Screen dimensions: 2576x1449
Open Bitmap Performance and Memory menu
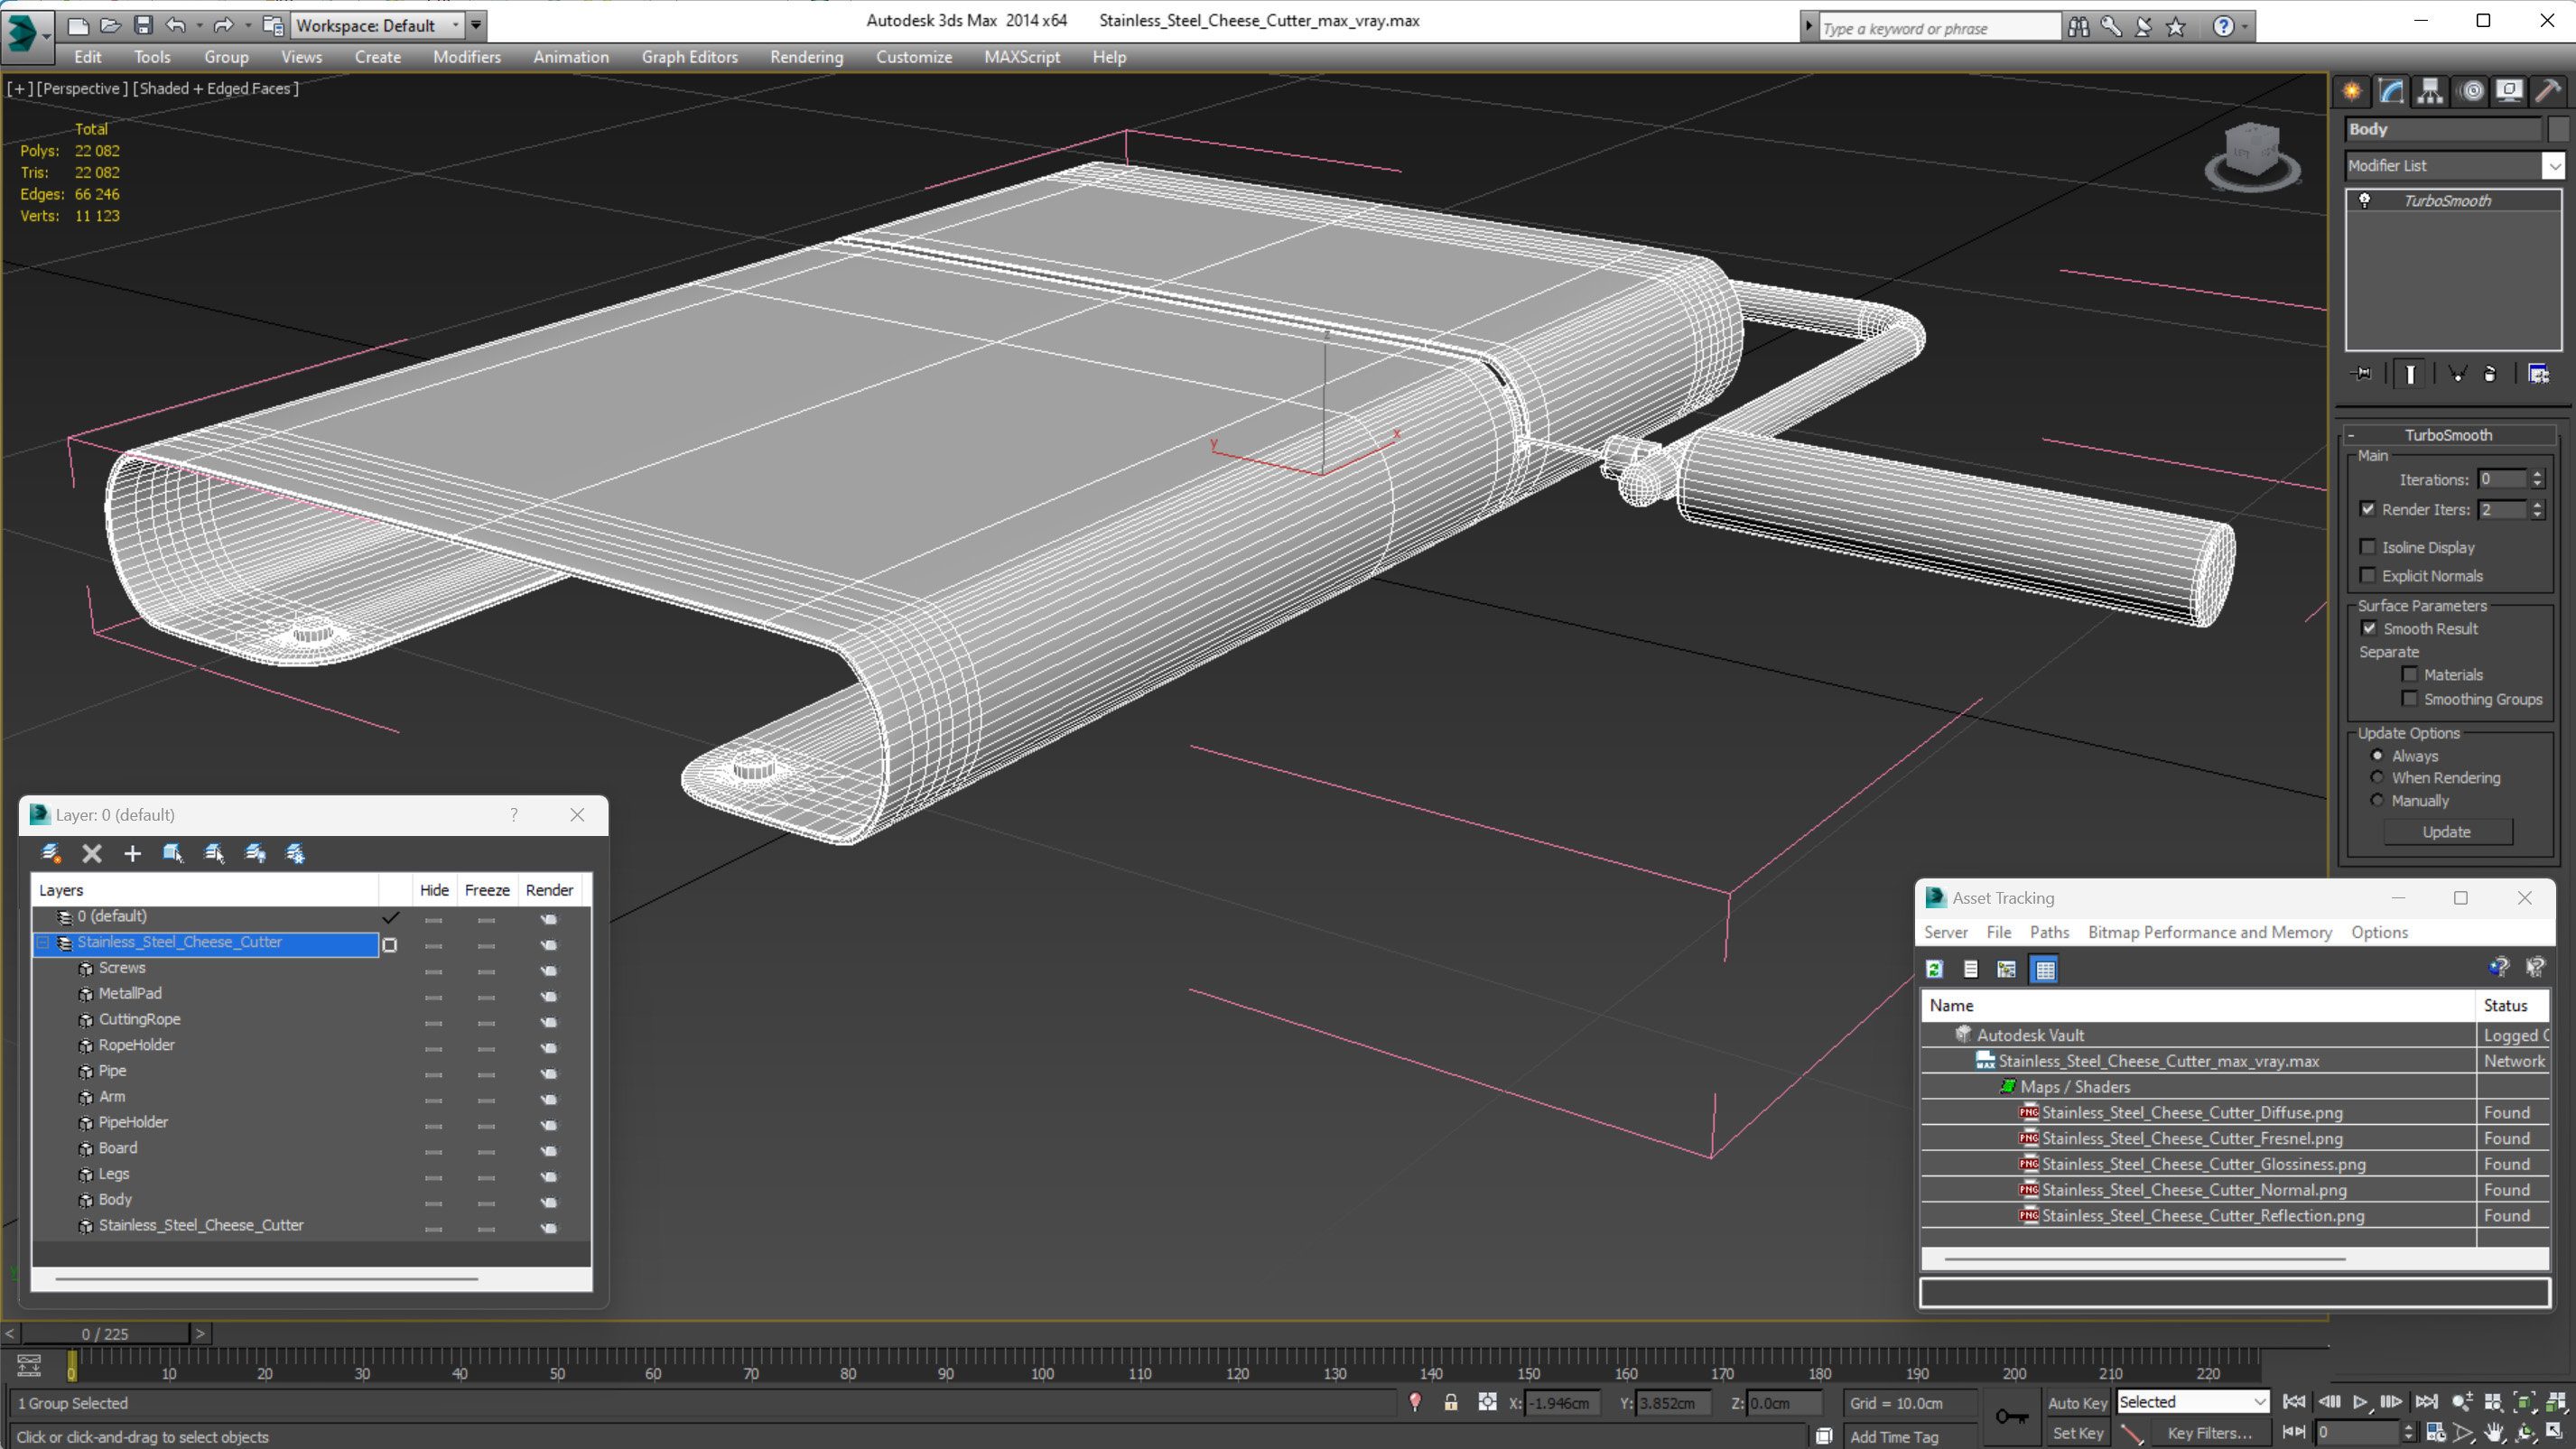pos(2209,932)
